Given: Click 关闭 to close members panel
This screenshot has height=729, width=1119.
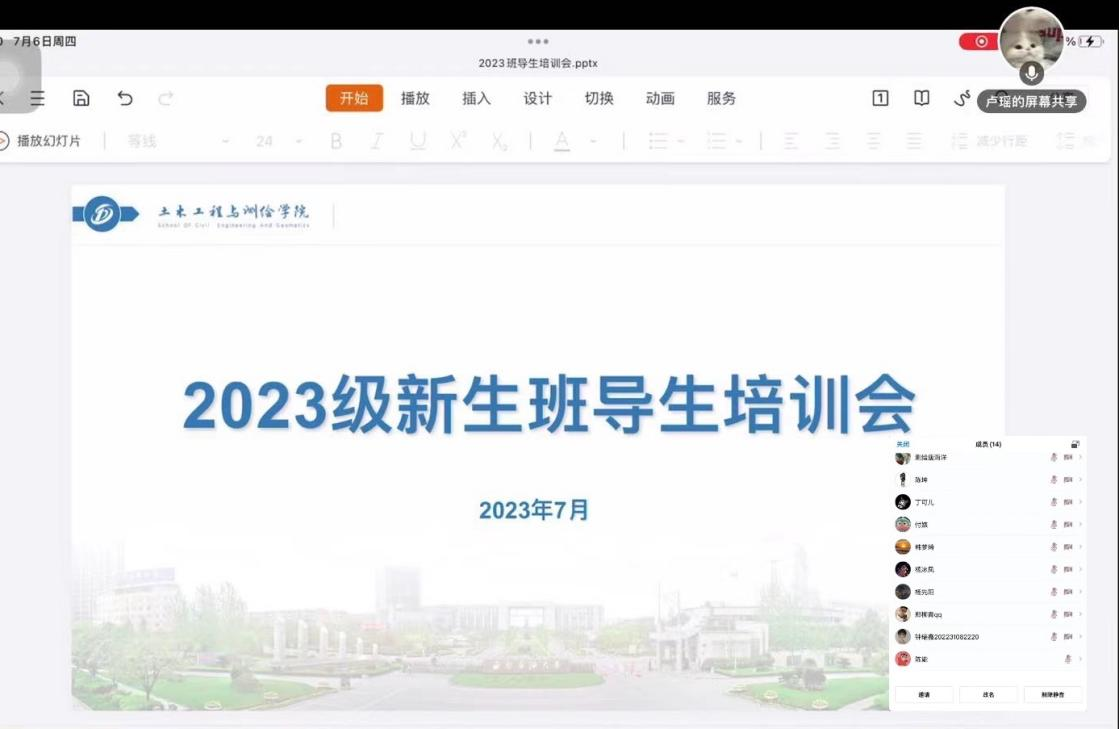Looking at the screenshot, I should 903,444.
